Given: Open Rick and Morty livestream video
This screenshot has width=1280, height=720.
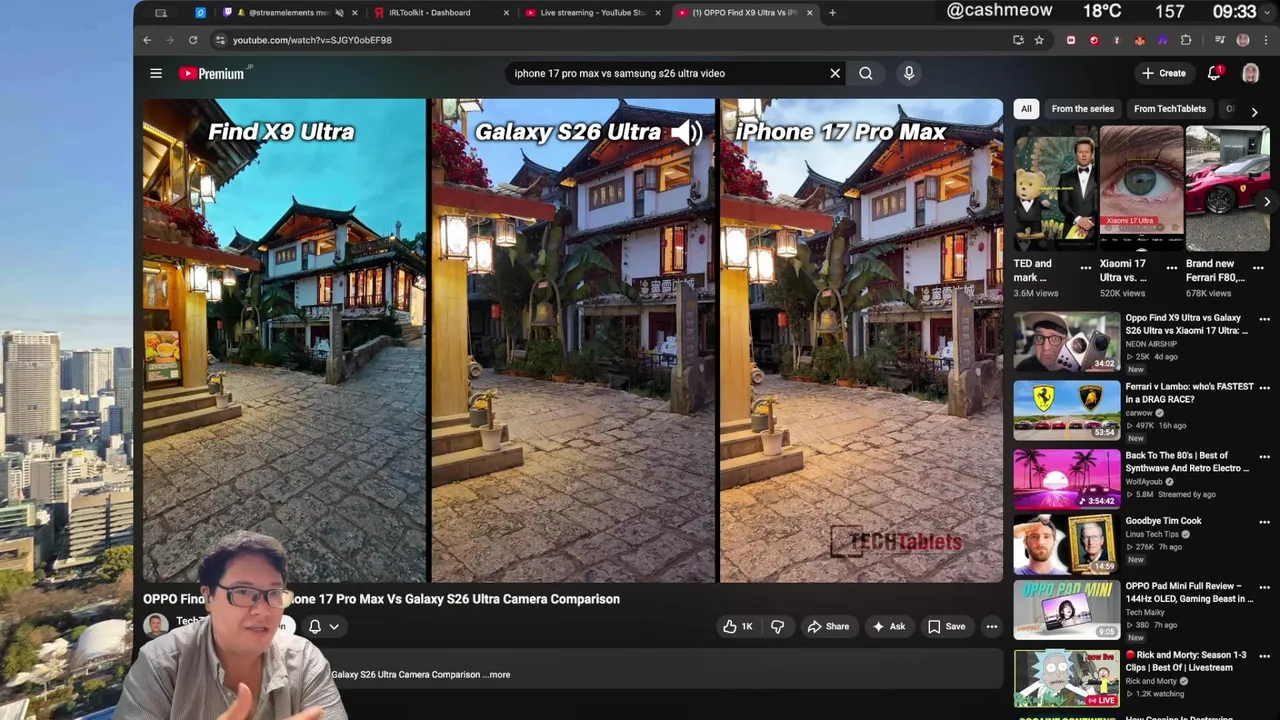Looking at the screenshot, I should [x=1067, y=678].
